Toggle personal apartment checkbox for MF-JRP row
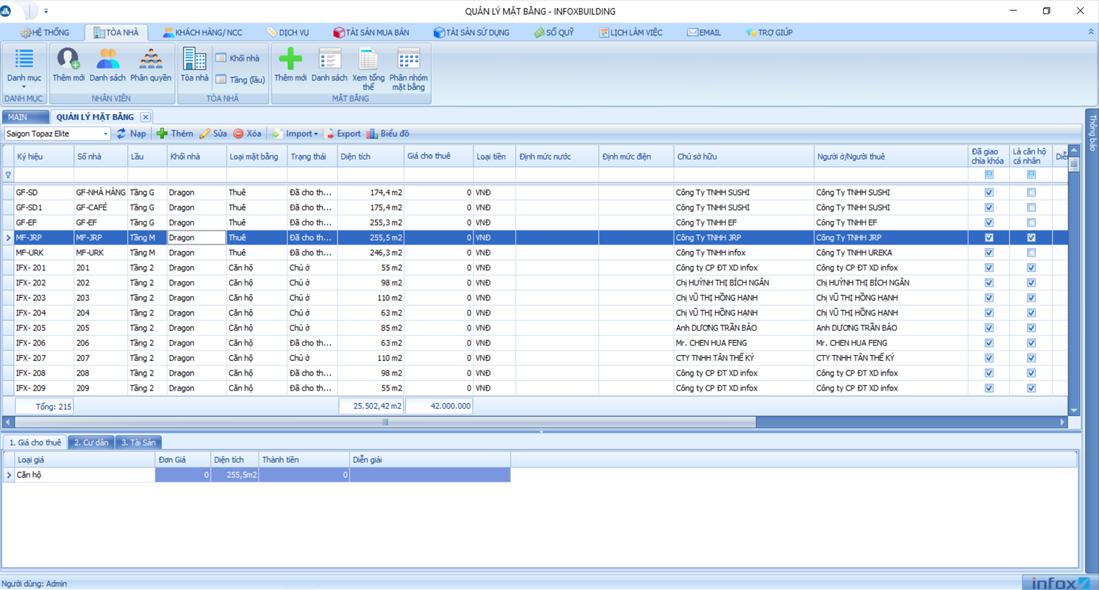This screenshot has width=1099, height=590. coord(1031,238)
